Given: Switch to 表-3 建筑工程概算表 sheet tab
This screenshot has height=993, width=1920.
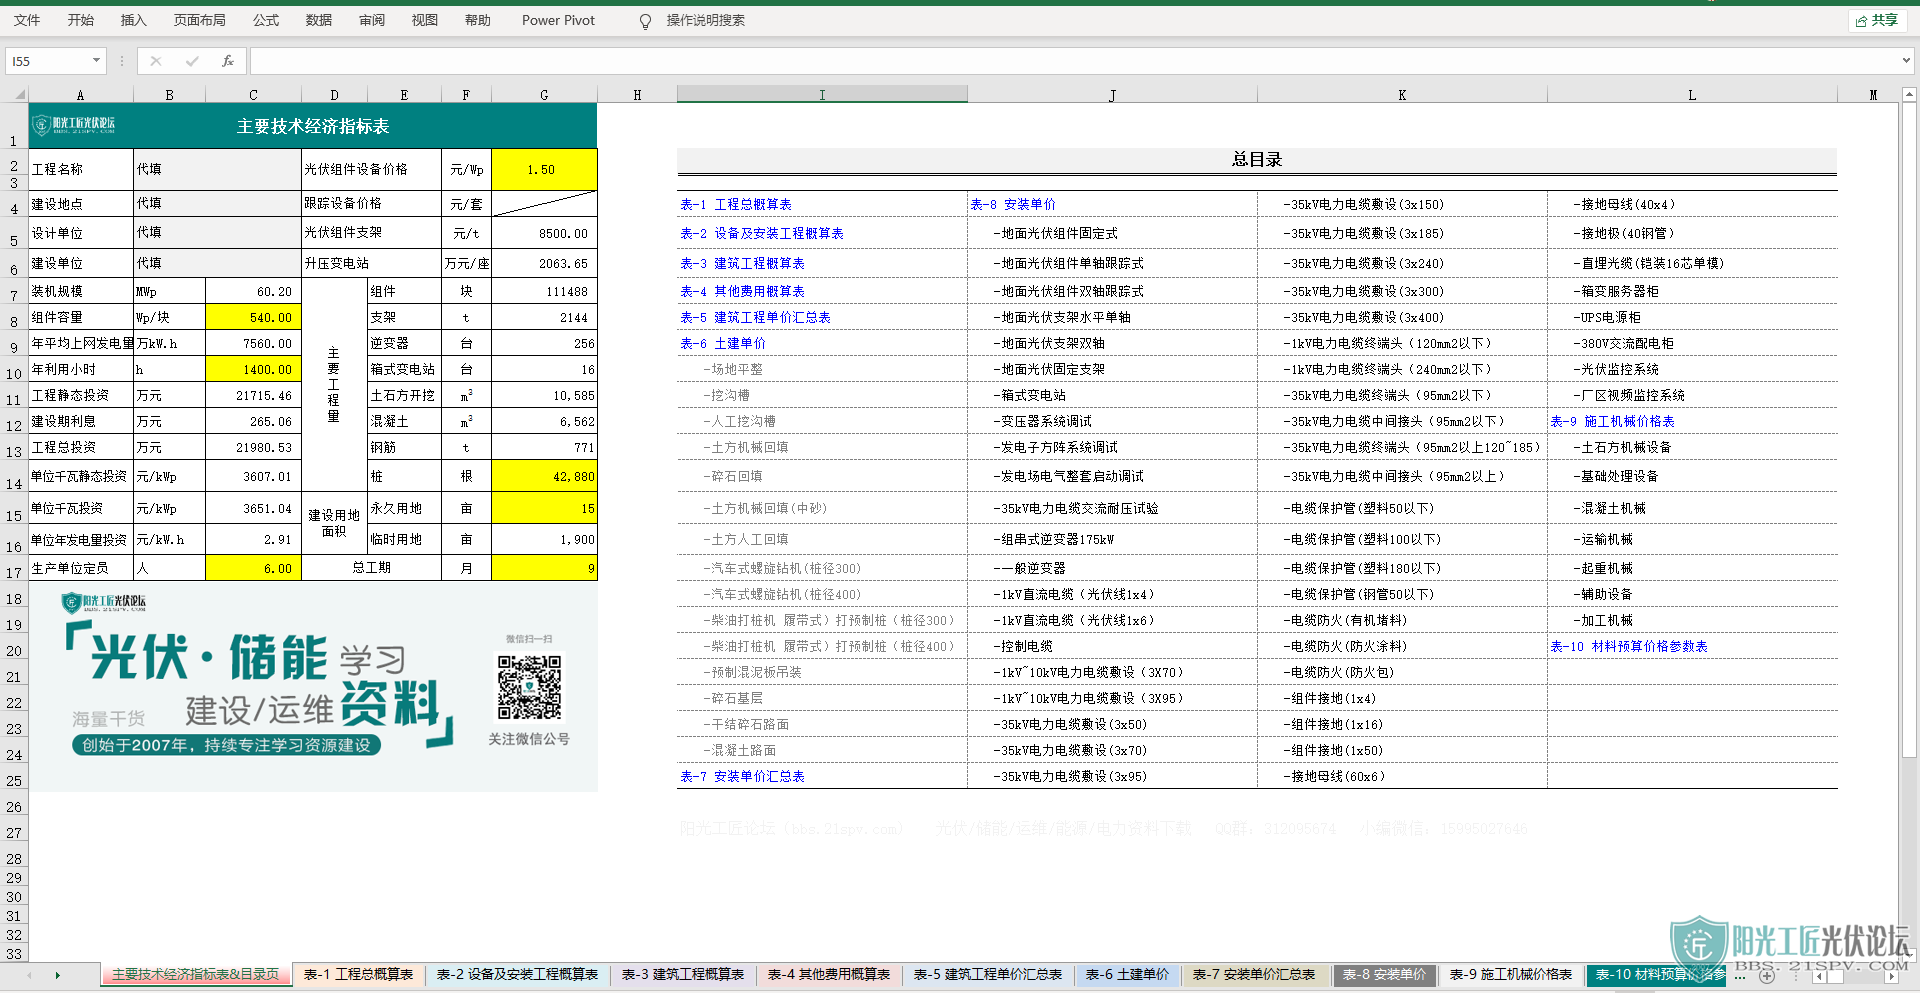Looking at the screenshot, I should click(683, 975).
